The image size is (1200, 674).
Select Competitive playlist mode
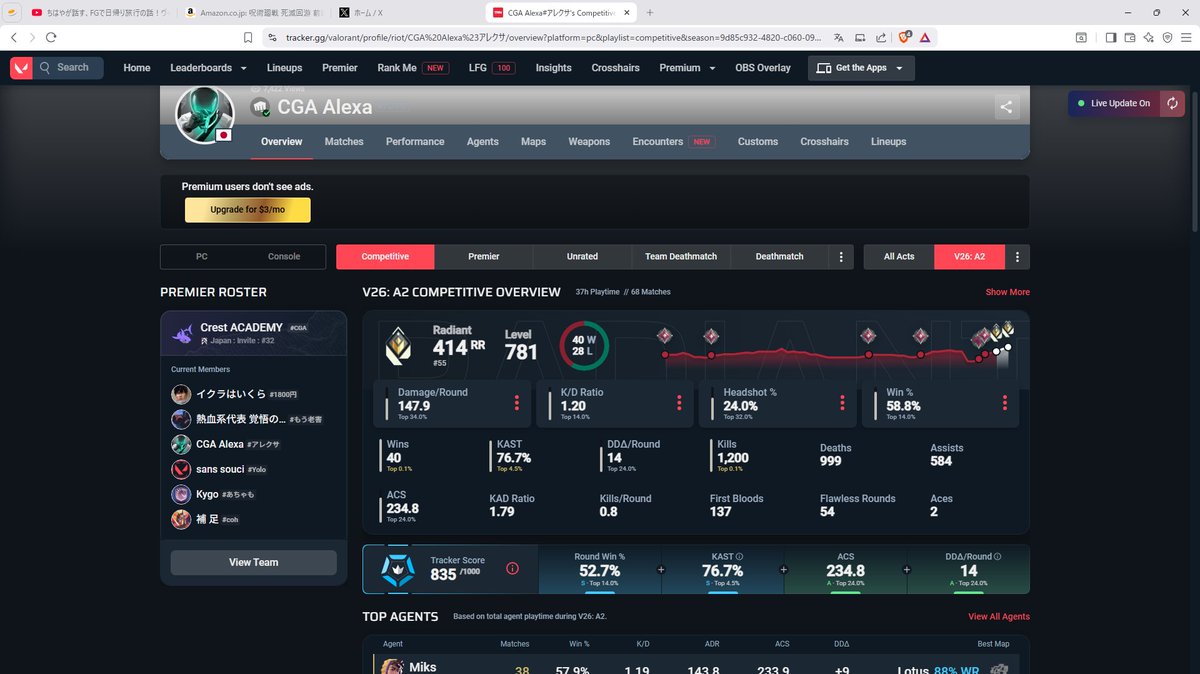coord(385,257)
